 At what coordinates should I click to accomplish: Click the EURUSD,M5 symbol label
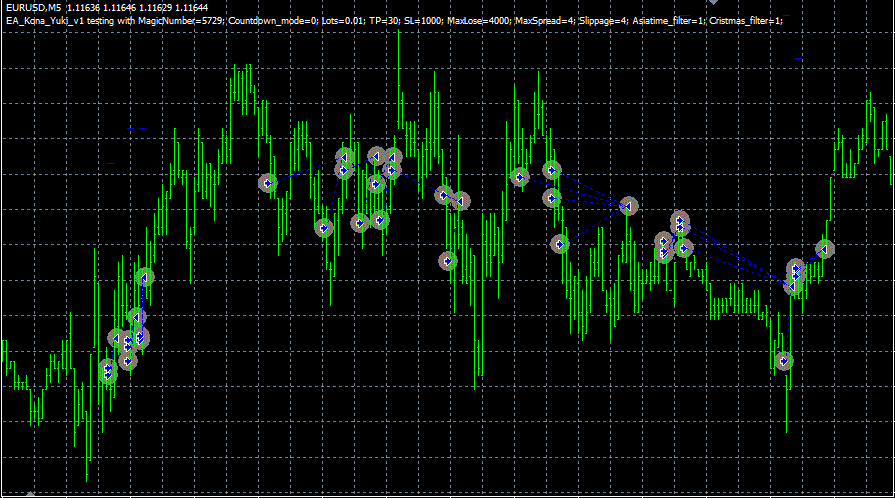(x=33, y=7)
